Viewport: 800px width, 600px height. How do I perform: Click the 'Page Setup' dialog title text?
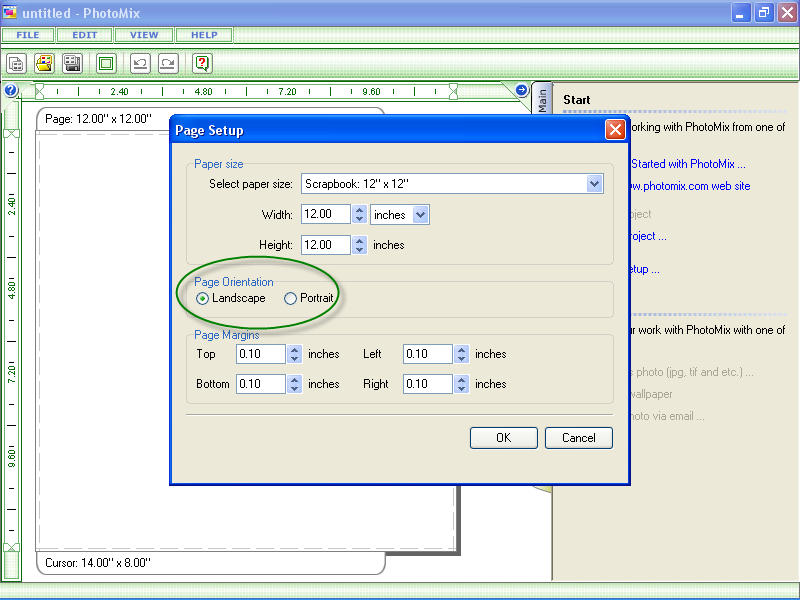209,131
